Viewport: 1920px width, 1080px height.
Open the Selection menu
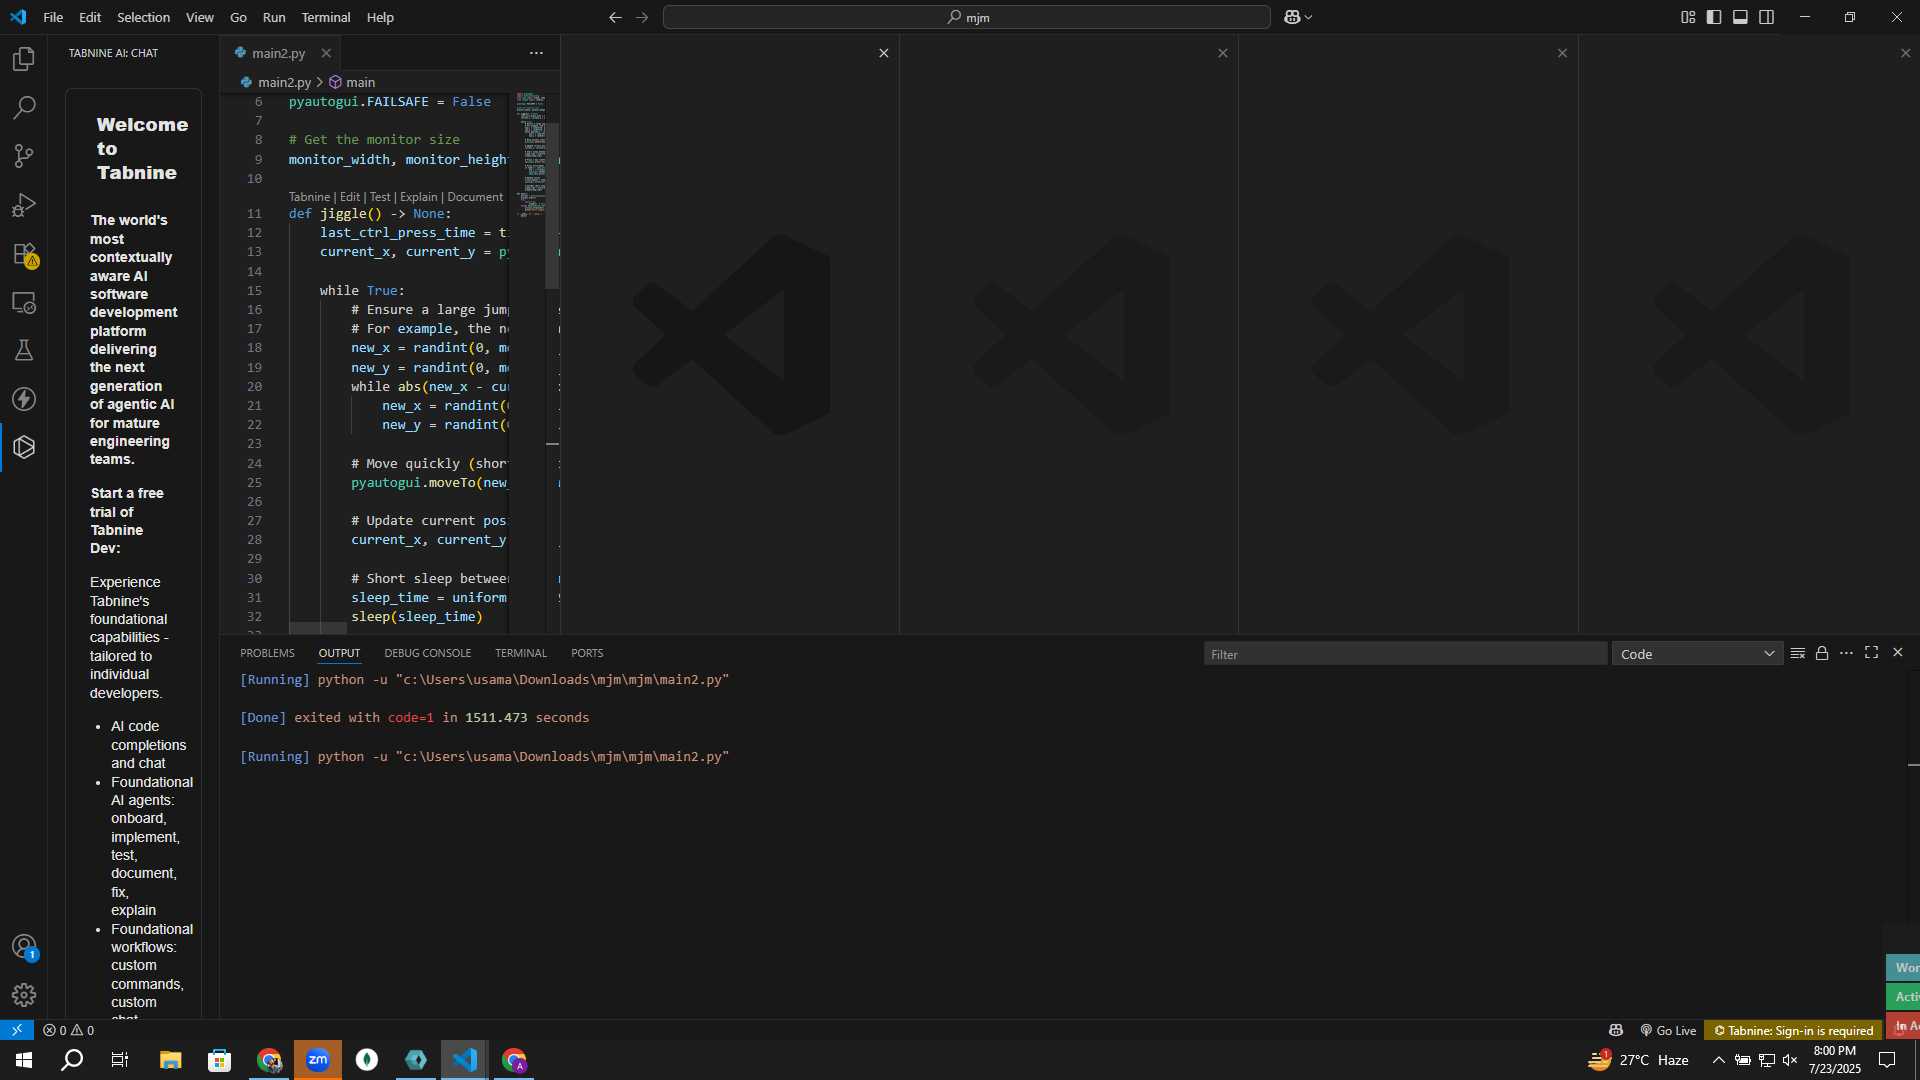(143, 17)
